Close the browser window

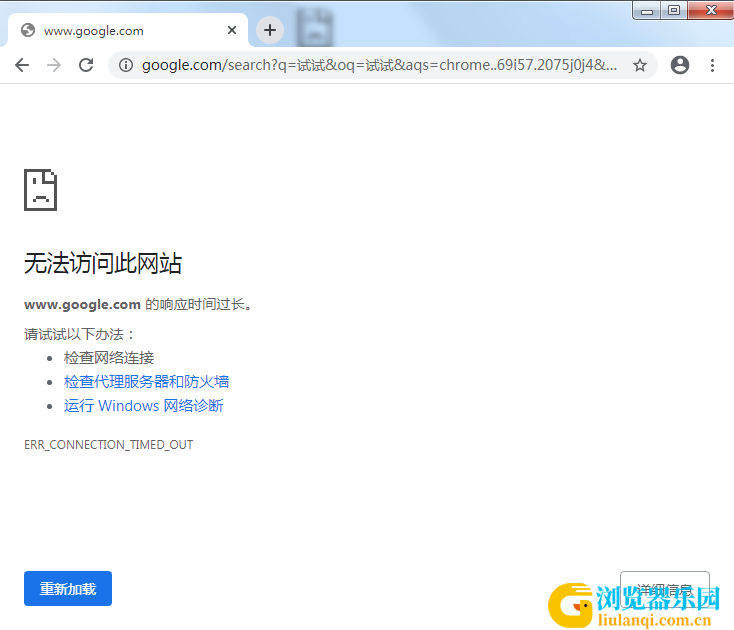point(711,10)
